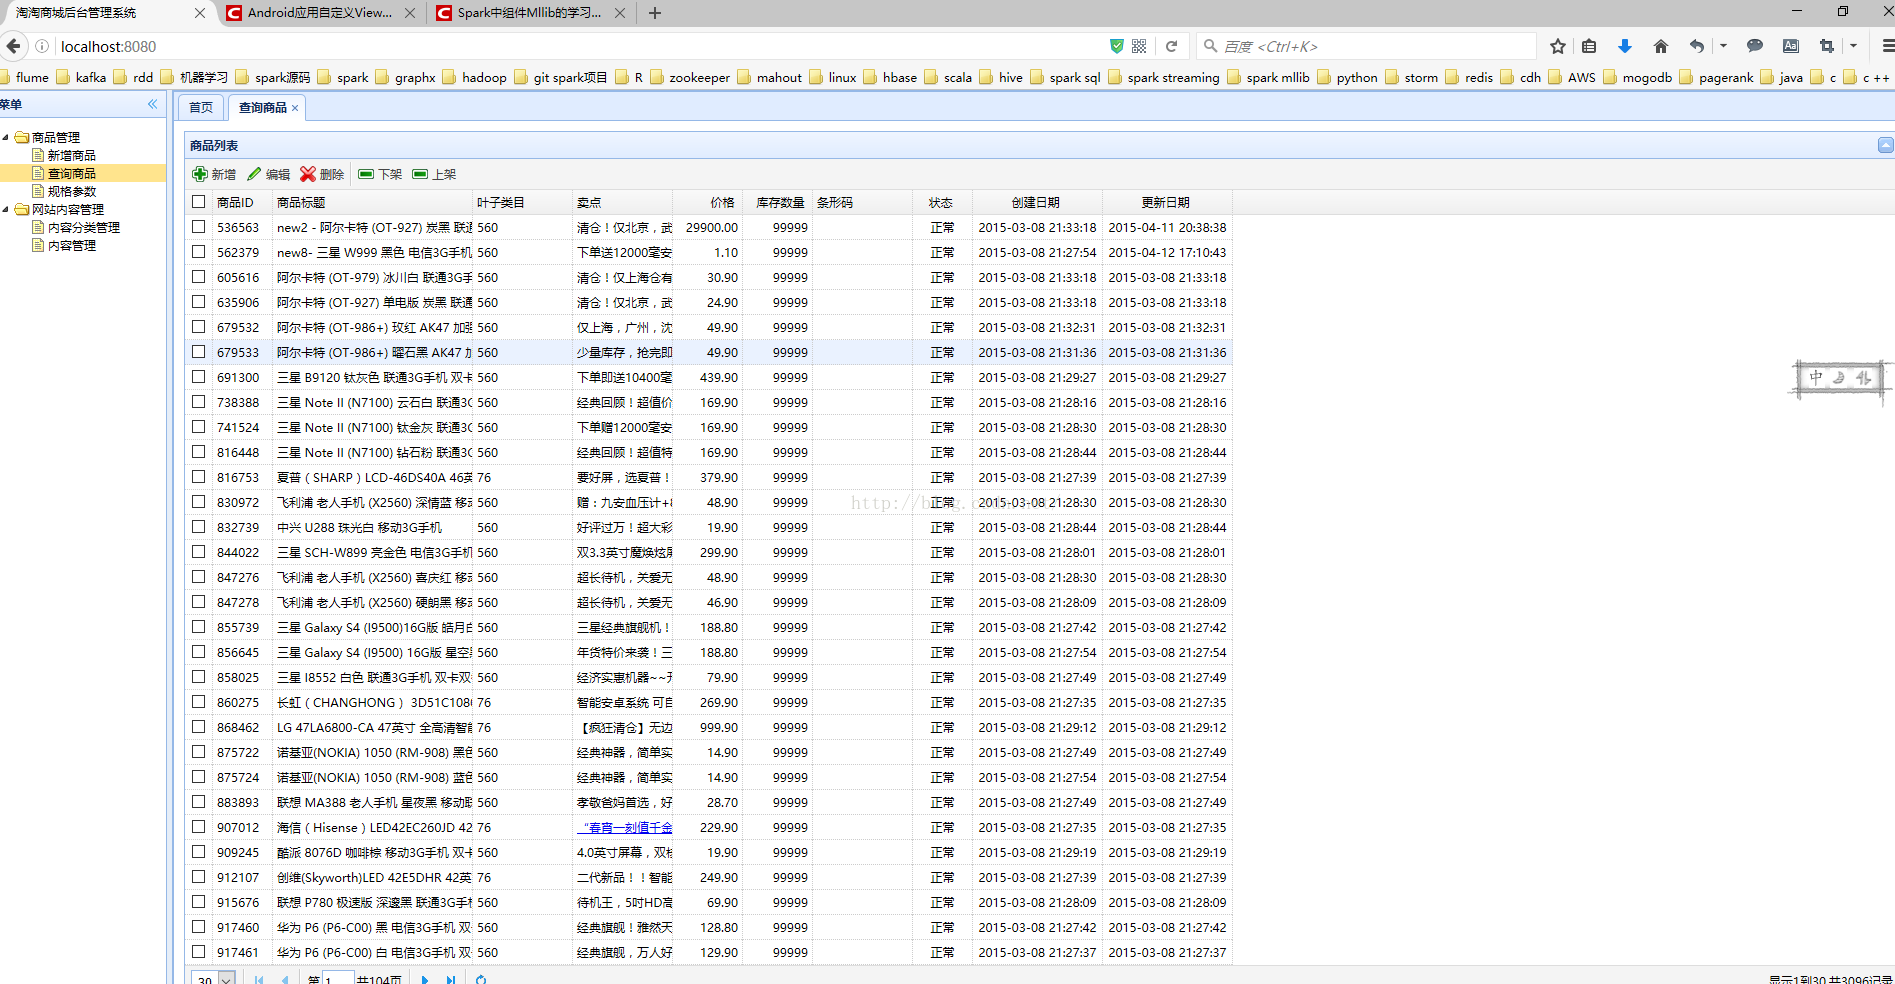
Task: Check the row for product ID 536563
Action: click(199, 227)
